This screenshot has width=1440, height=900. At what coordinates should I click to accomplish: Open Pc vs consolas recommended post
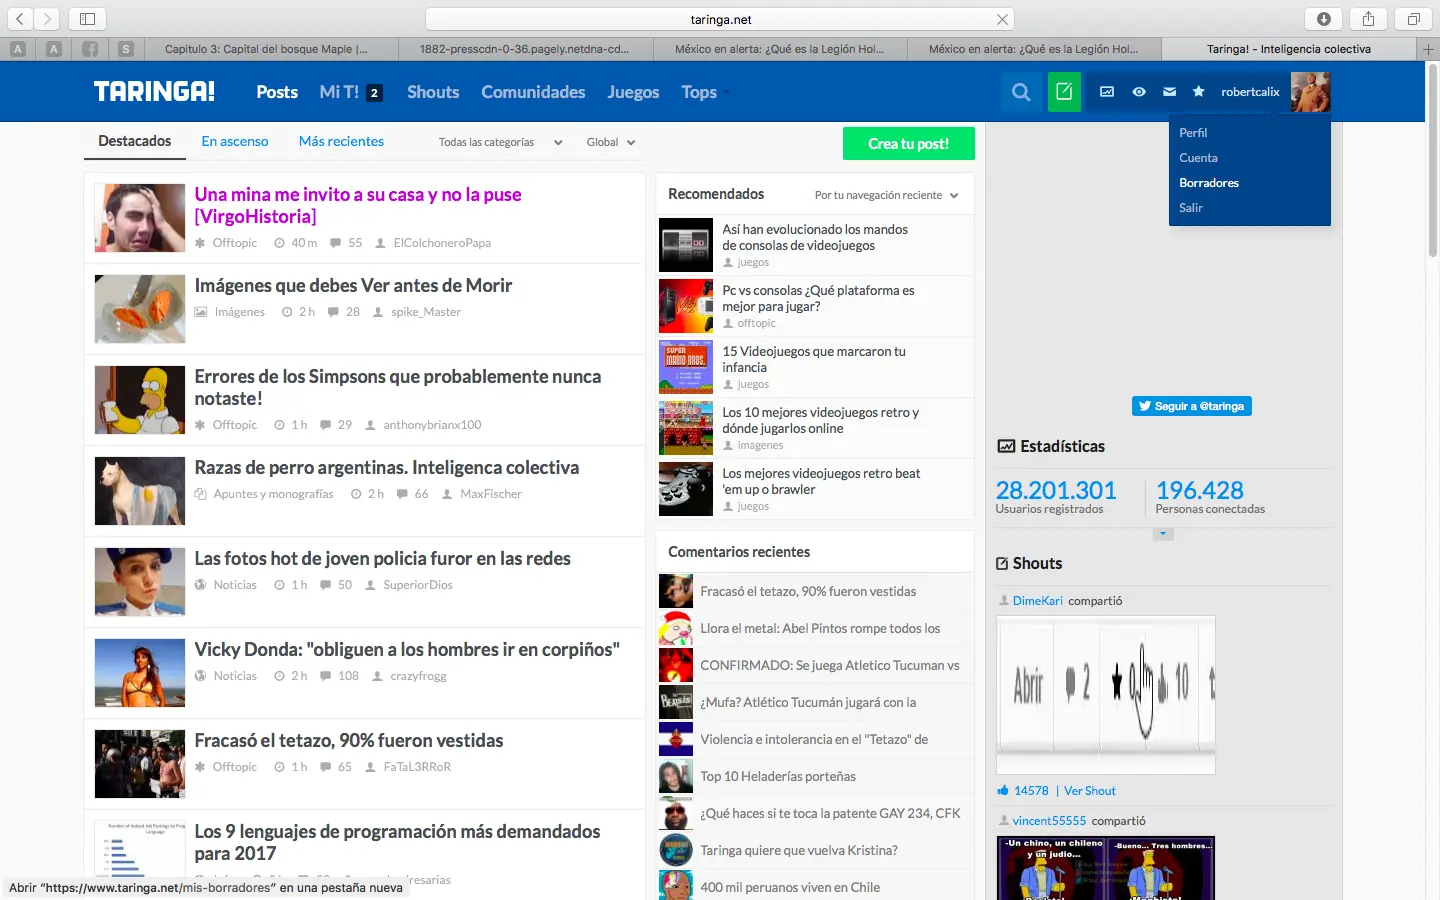[x=818, y=298]
